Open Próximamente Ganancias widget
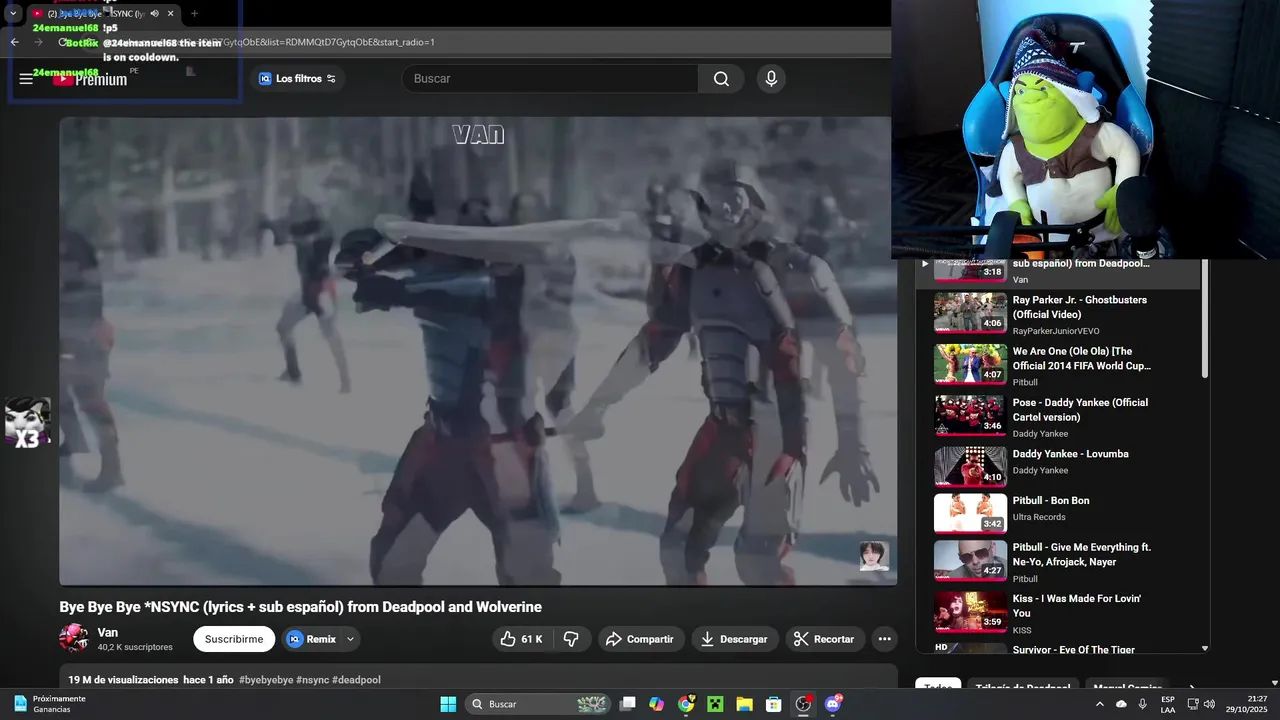Viewport: 1280px width, 720px height. [x=49, y=704]
